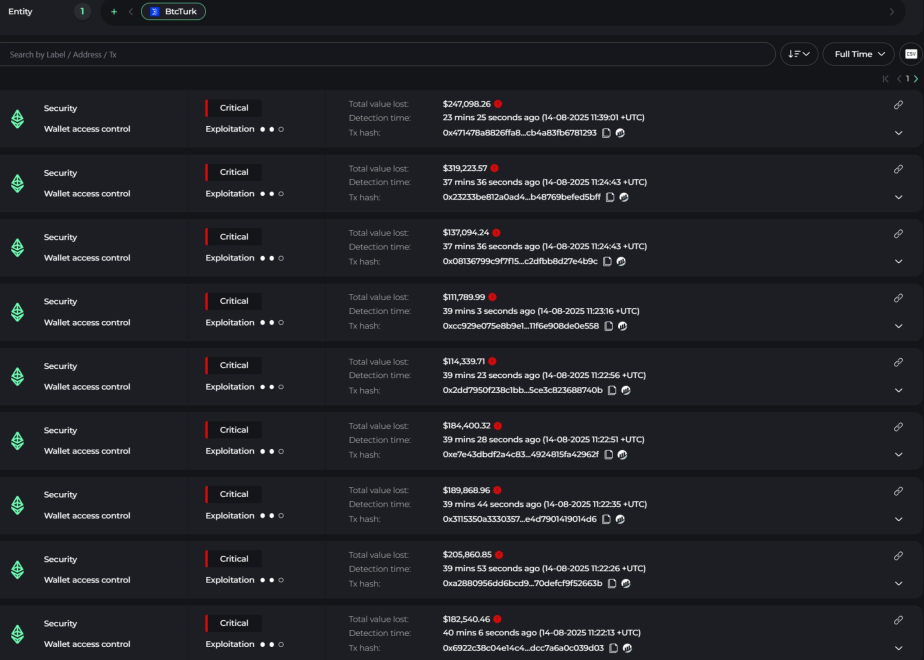Click red alert dot beside $319,223.57
924x660 pixels.
click(494, 168)
